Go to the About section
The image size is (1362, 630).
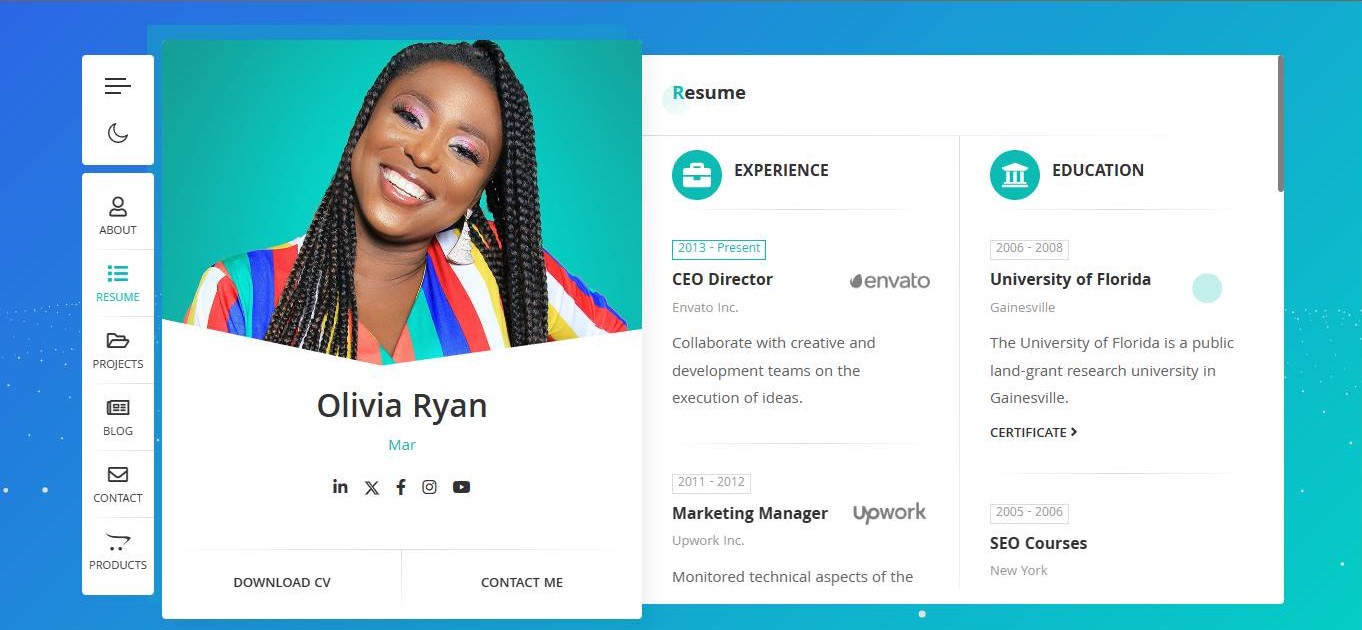(118, 216)
